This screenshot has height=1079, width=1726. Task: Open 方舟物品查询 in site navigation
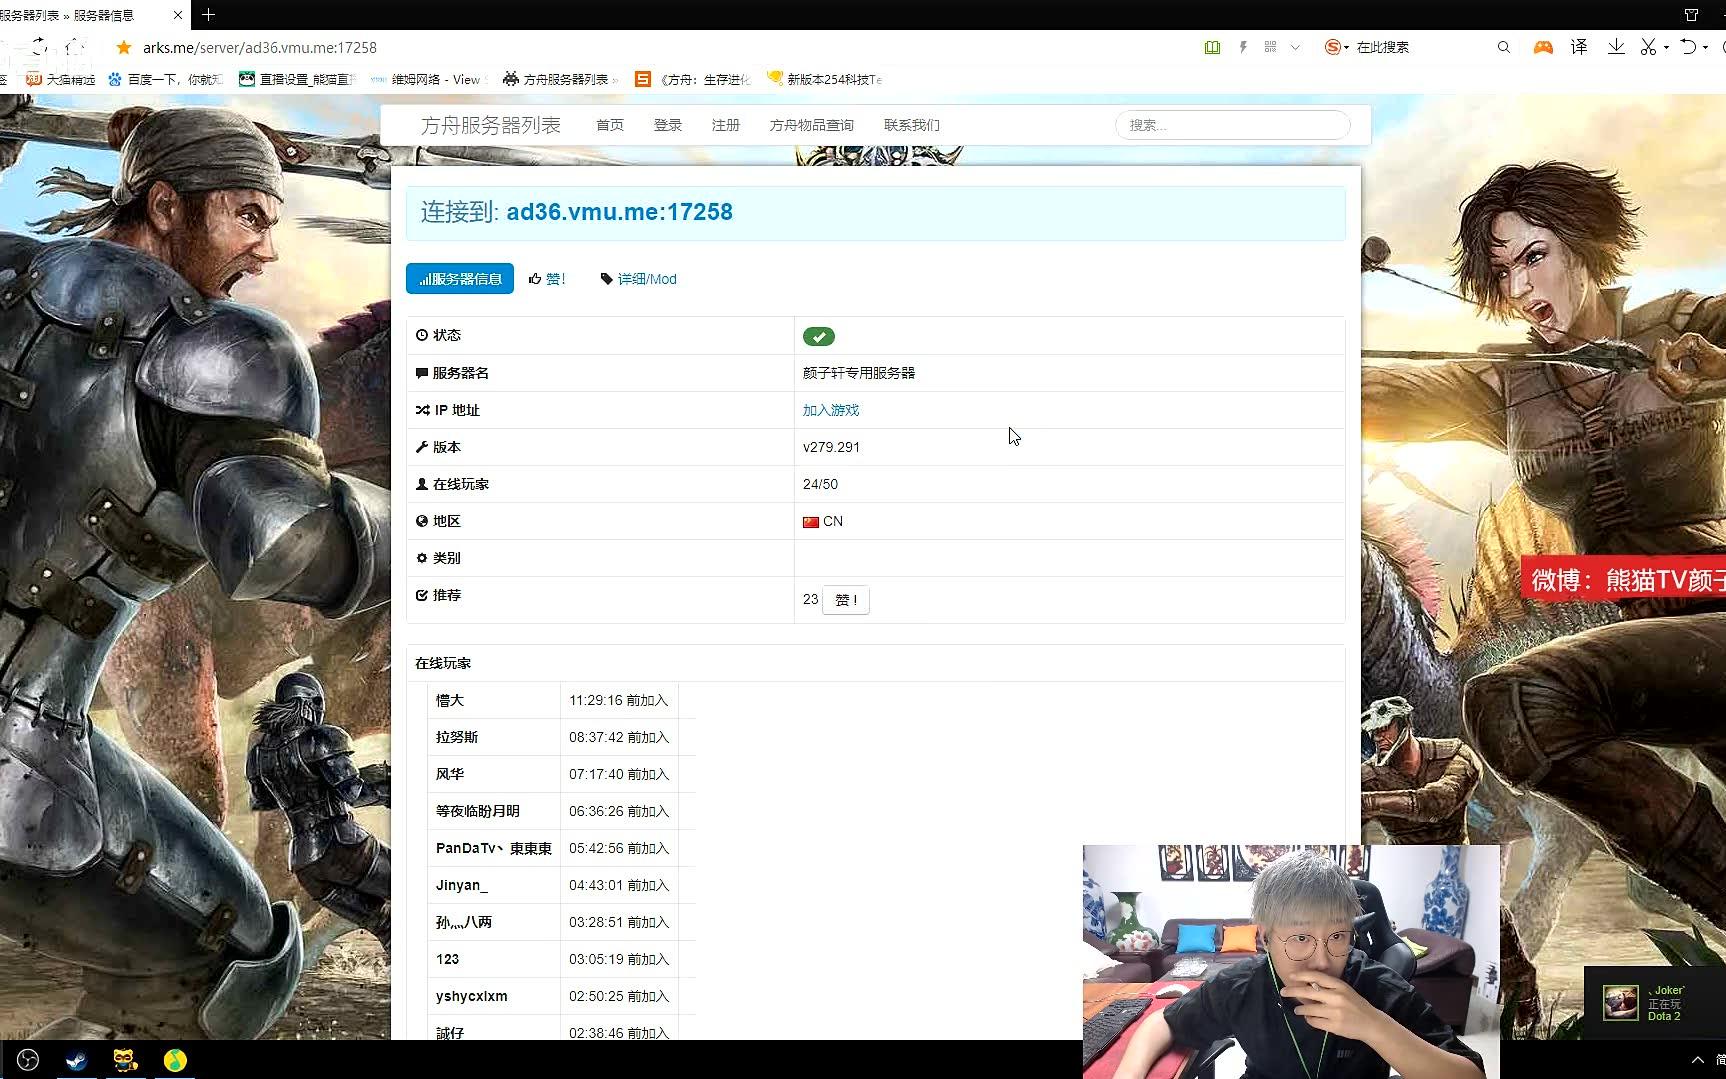pos(812,125)
